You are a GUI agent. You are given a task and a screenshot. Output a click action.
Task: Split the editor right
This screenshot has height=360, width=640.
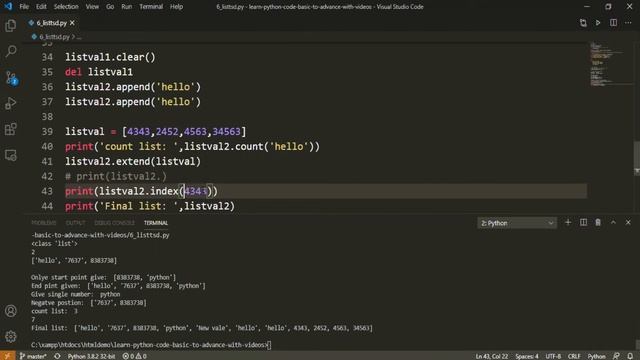pyautogui.click(x=613, y=23)
